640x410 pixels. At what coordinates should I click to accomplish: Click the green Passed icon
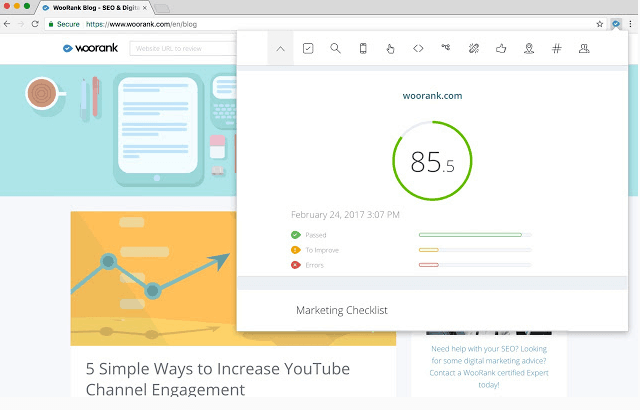pyautogui.click(x=296, y=235)
